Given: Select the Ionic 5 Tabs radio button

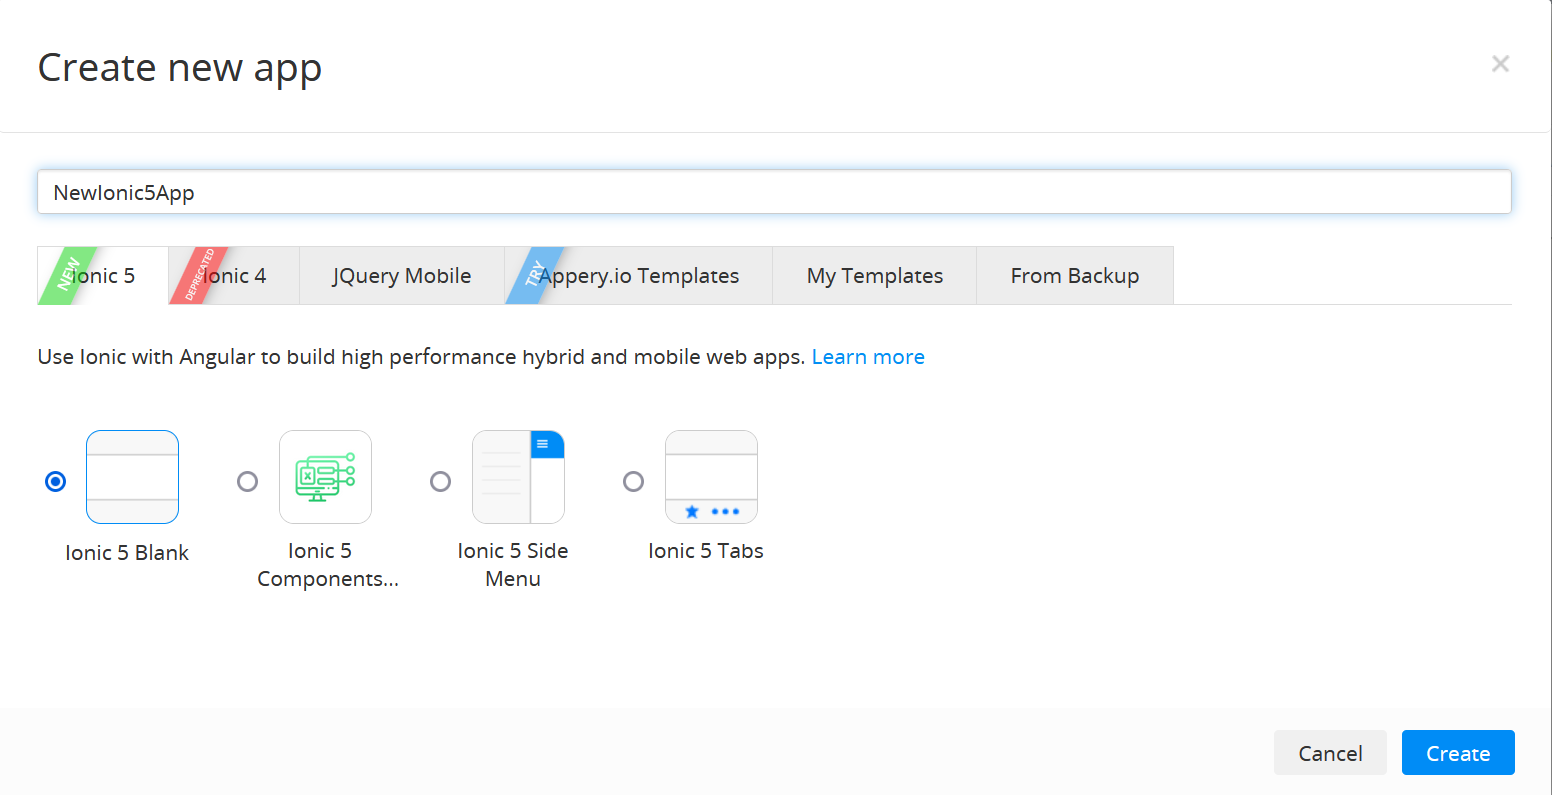Looking at the screenshot, I should [x=633, y=482].
